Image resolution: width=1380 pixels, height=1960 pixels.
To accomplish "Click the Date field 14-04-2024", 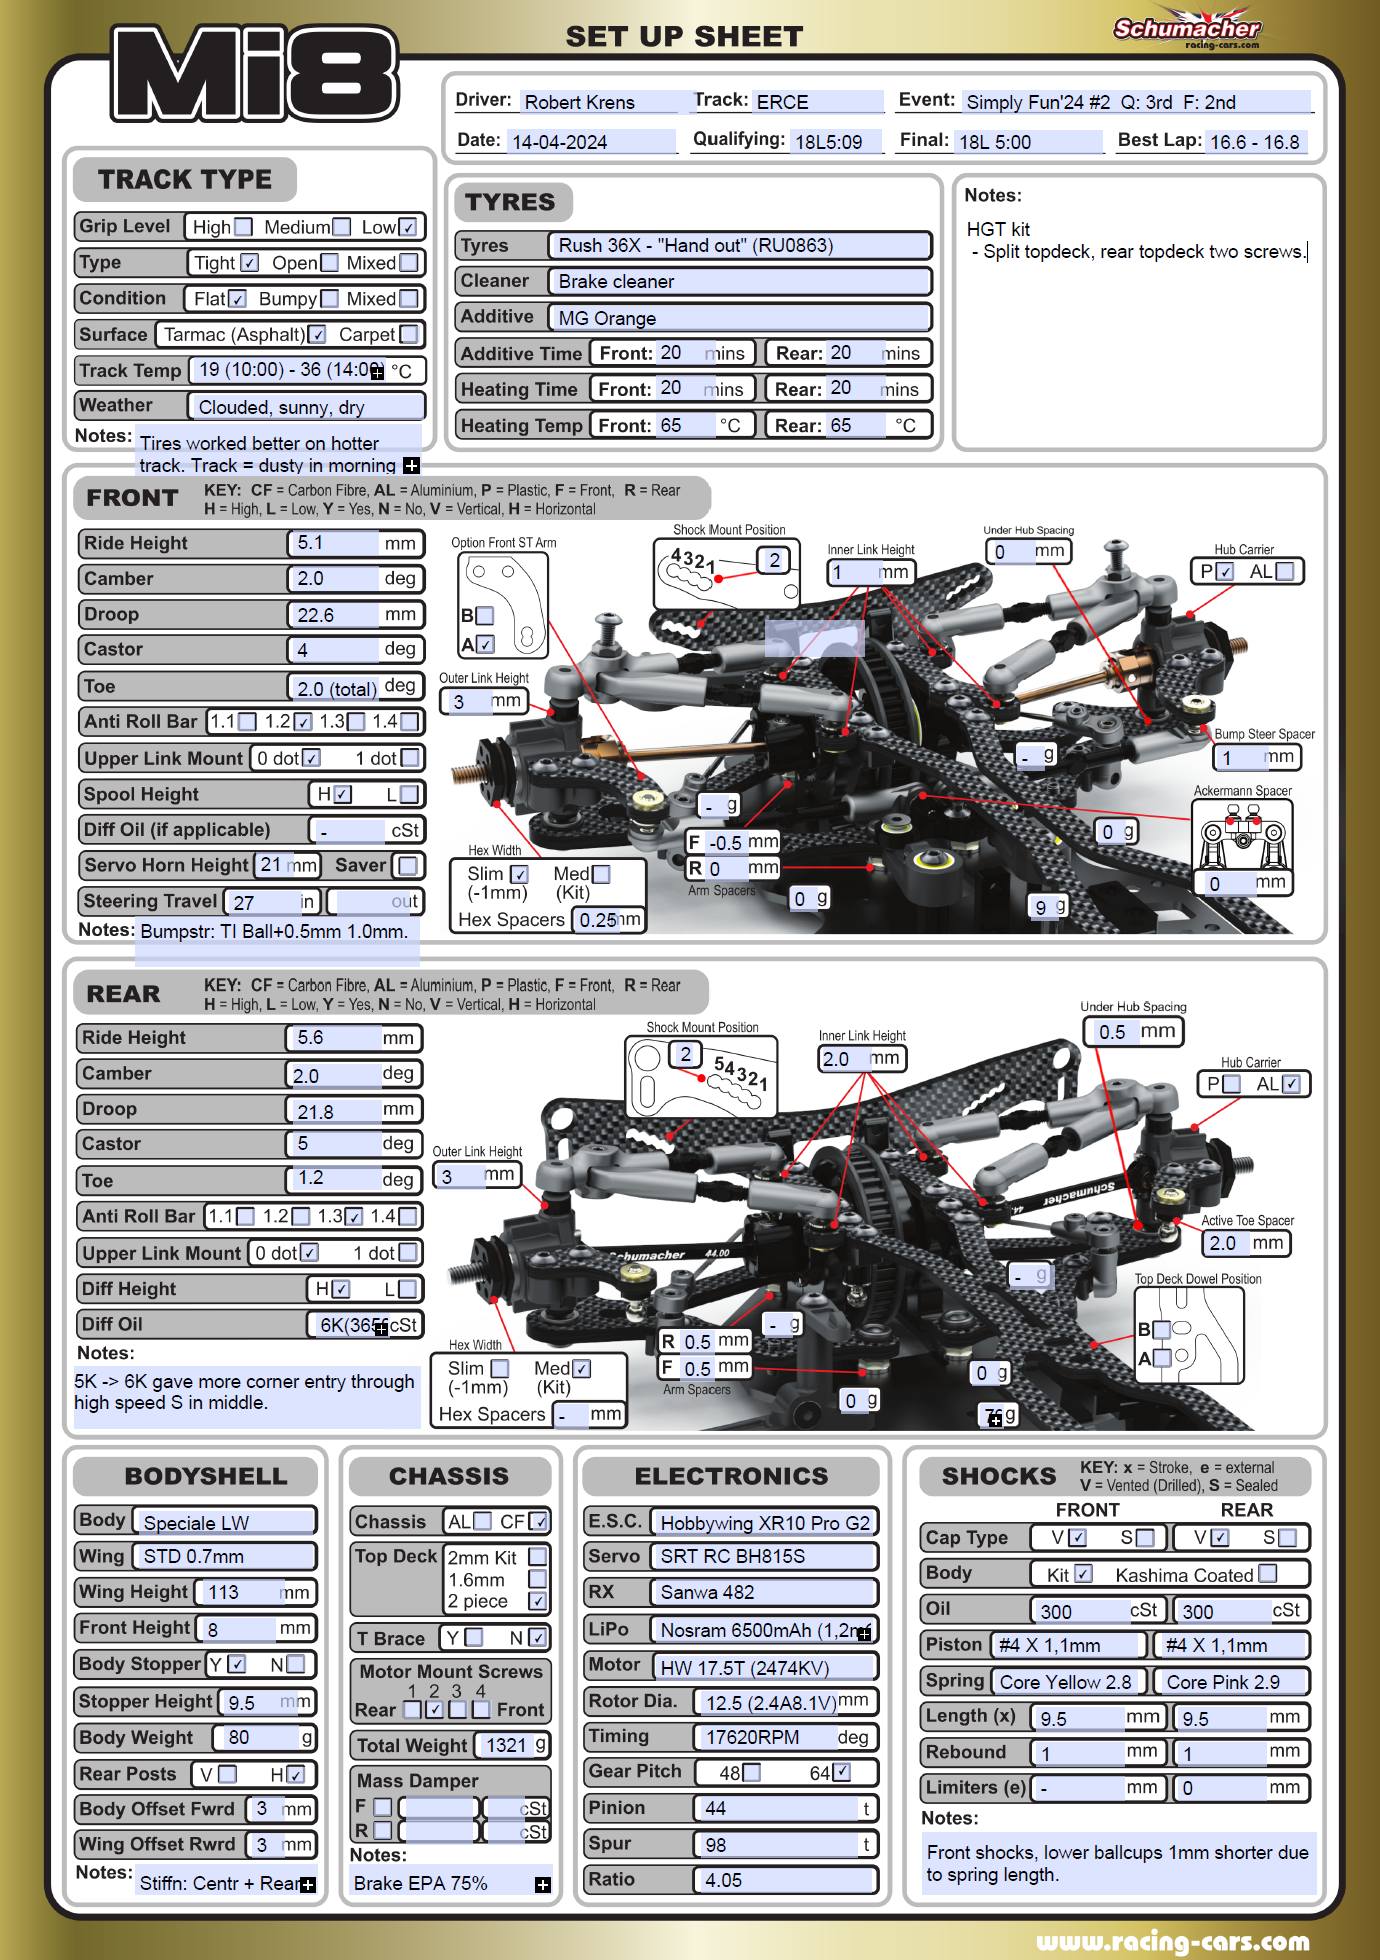I will click(x=591, y=142).
